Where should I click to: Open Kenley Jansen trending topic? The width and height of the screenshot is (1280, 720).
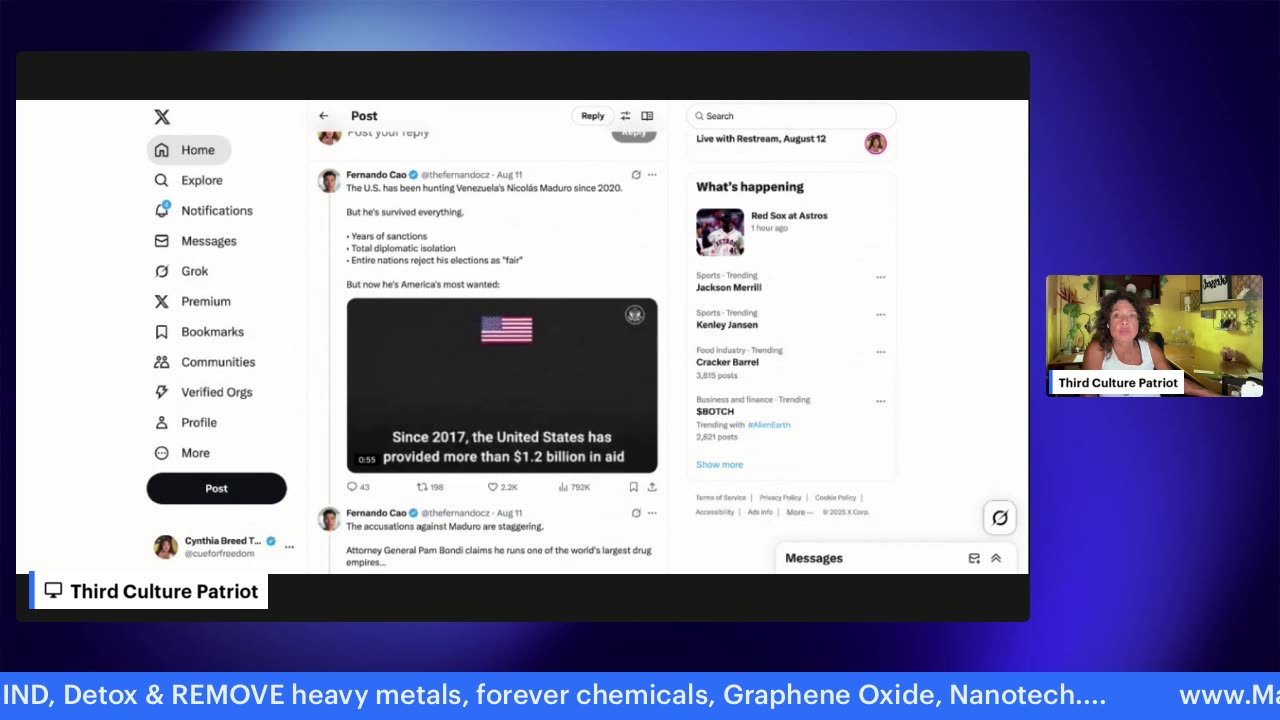point(727,325)
